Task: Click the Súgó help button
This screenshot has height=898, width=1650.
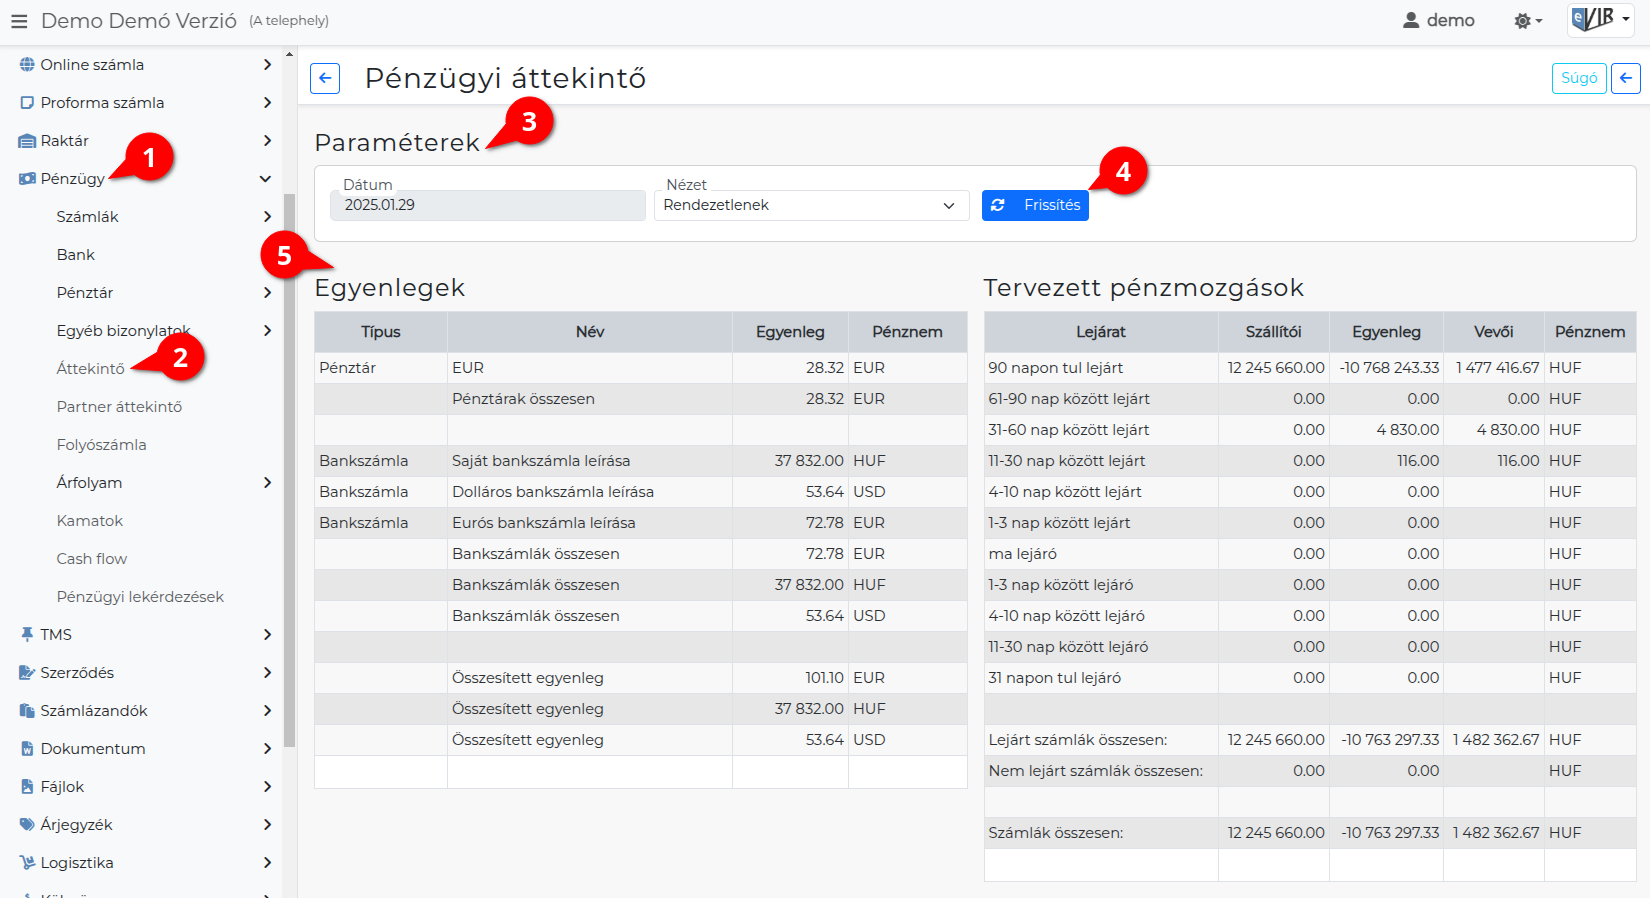Action: [x=1578, y=78]
